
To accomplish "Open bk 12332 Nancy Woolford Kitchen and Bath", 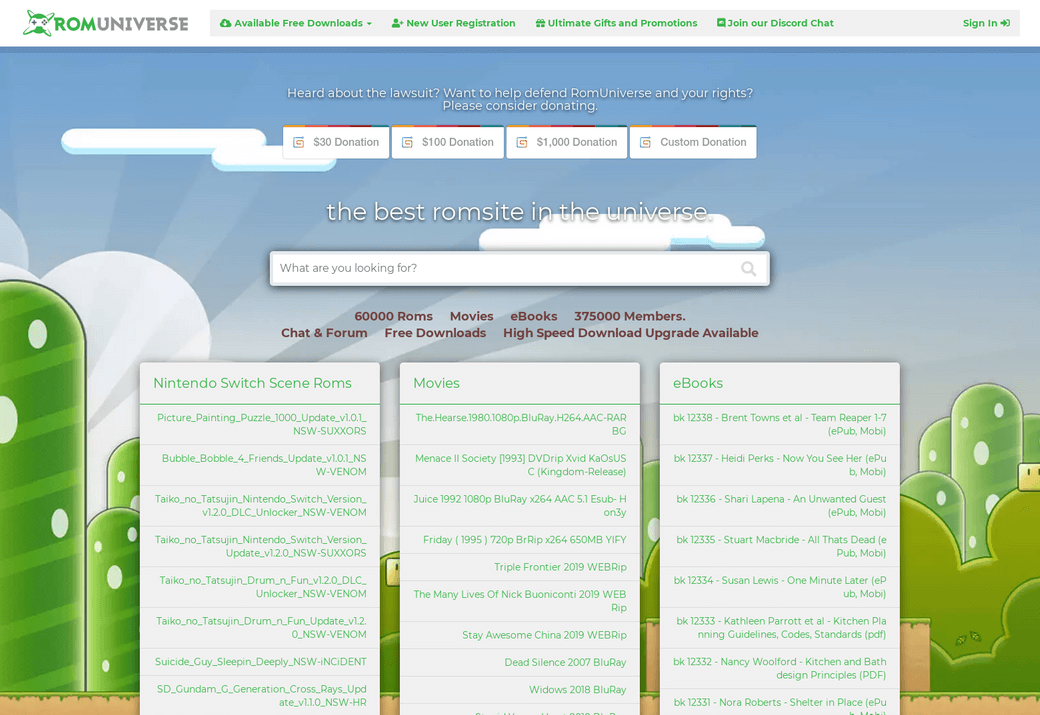I will click(x=780, y=668).
